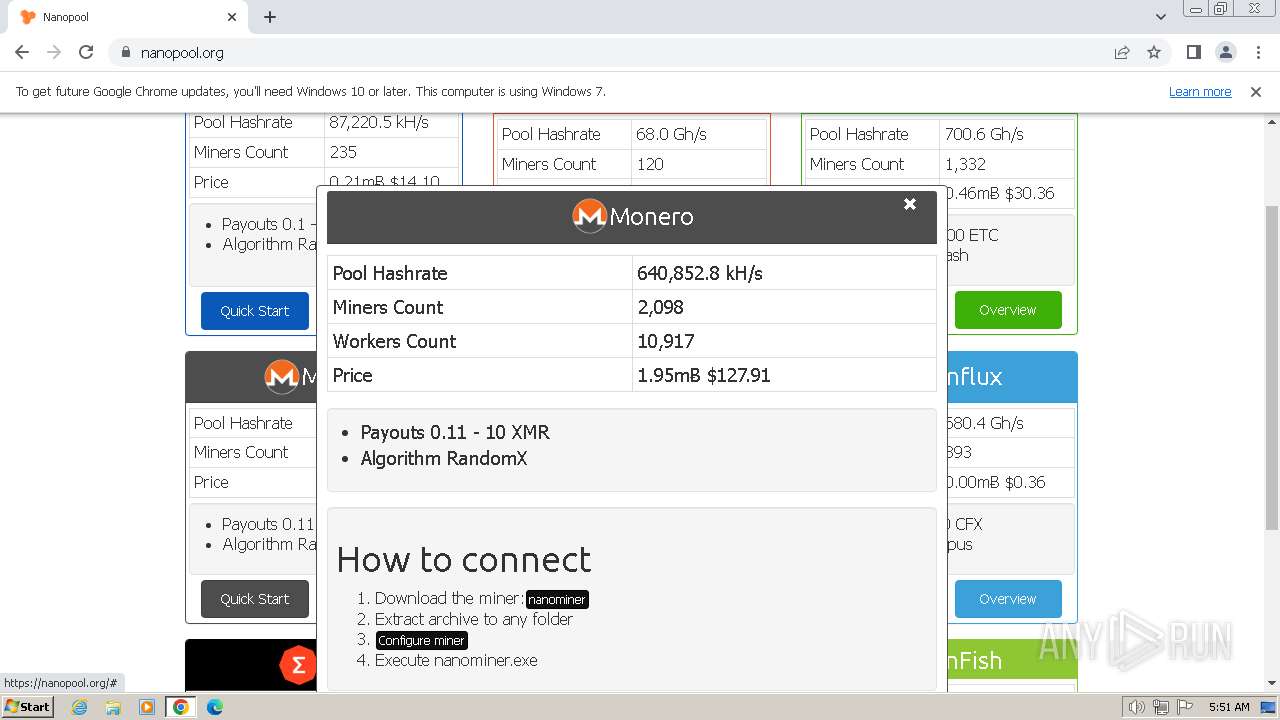
Task: Open Action Center flag icon
Action: (1185, 707)
